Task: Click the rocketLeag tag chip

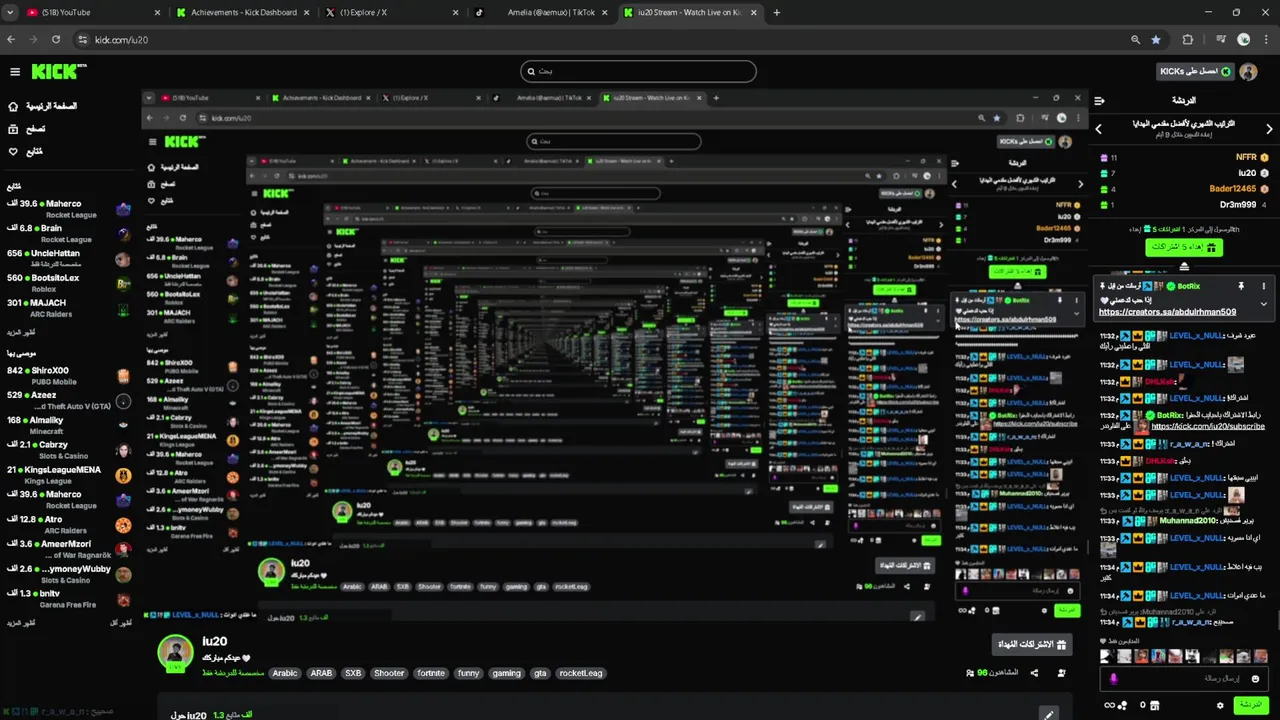Action: point(581,673)
